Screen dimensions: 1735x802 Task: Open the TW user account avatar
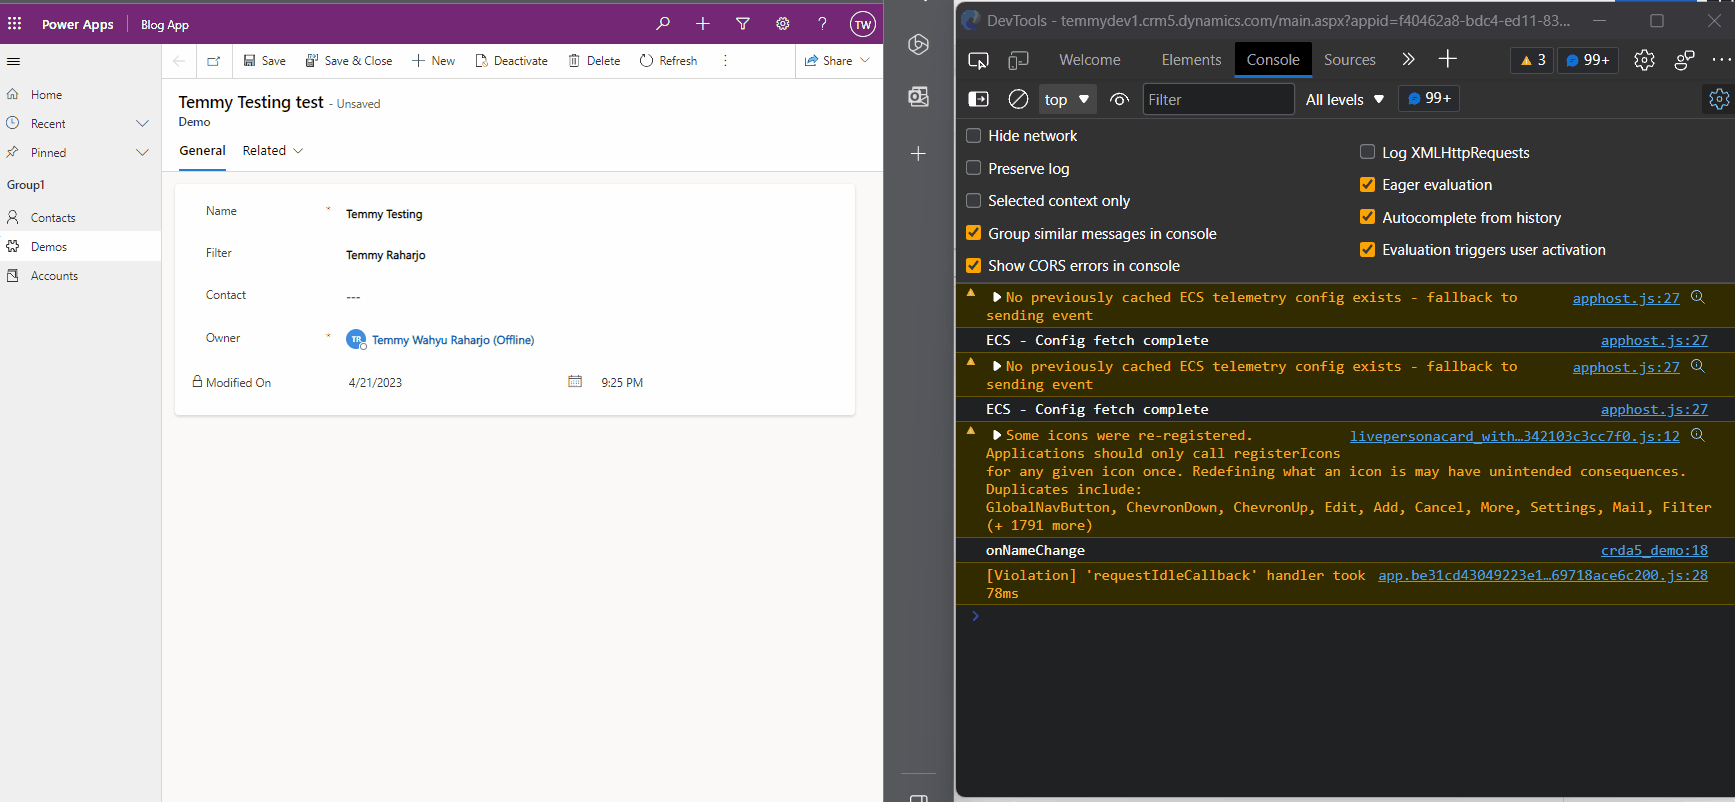[863, 24]
